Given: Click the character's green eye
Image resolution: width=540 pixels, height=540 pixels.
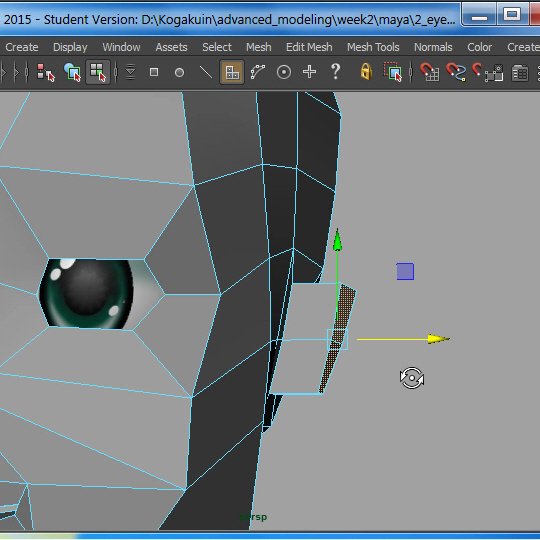Looking at the screenshot, I should coord(86,294).
